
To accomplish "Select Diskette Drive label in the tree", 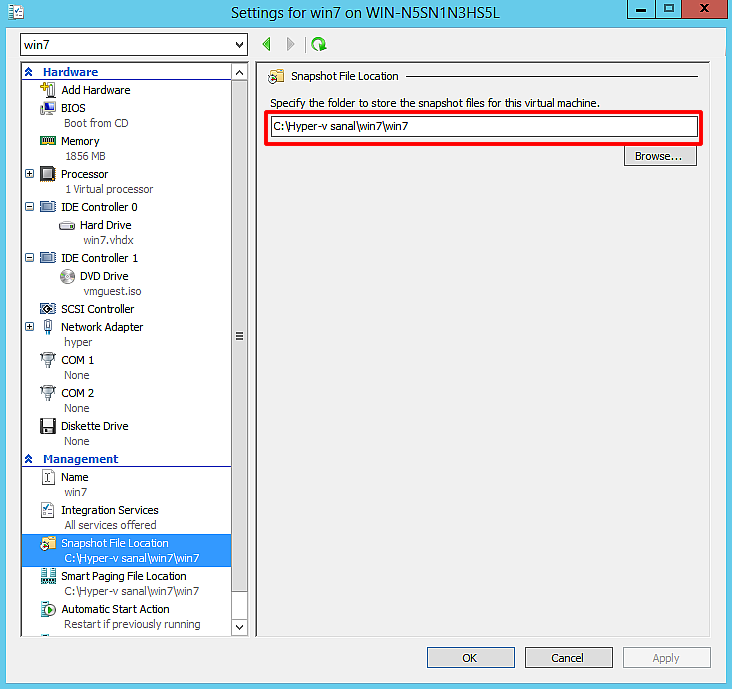I will pos(95,426).
